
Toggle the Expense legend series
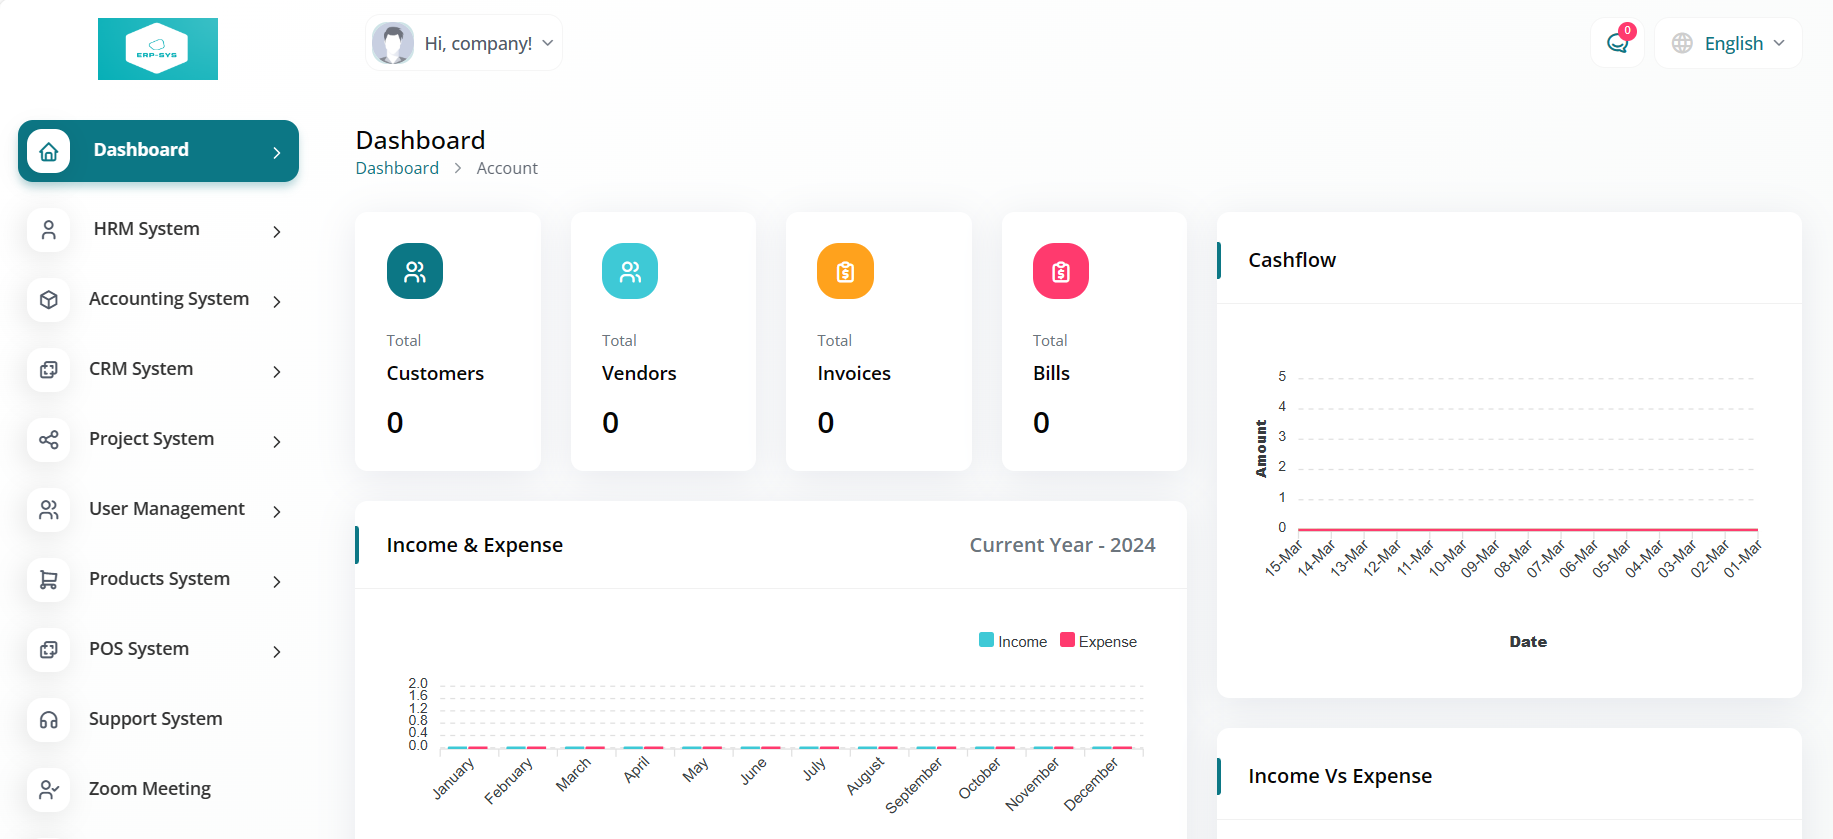click(x=1098, y=641)
